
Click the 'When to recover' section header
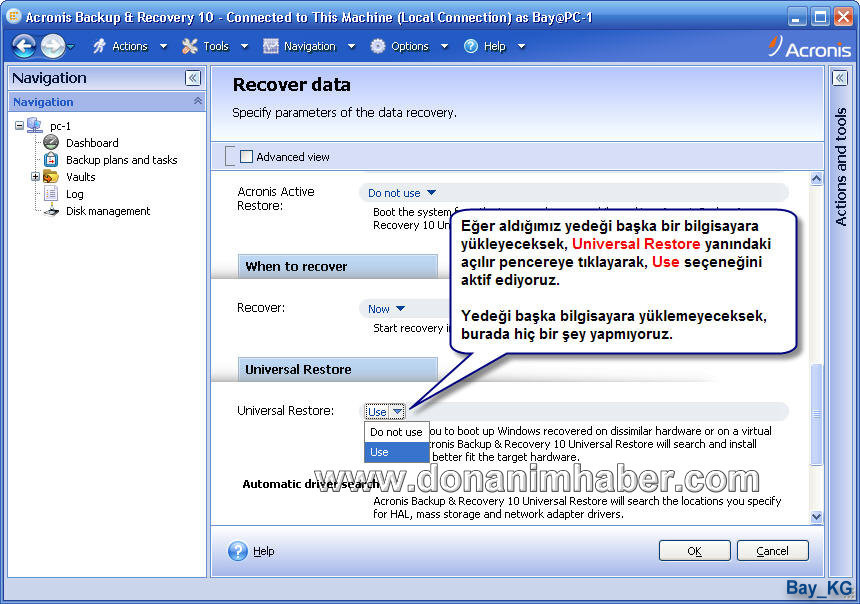pyautogui.click(x=338, y=267)
